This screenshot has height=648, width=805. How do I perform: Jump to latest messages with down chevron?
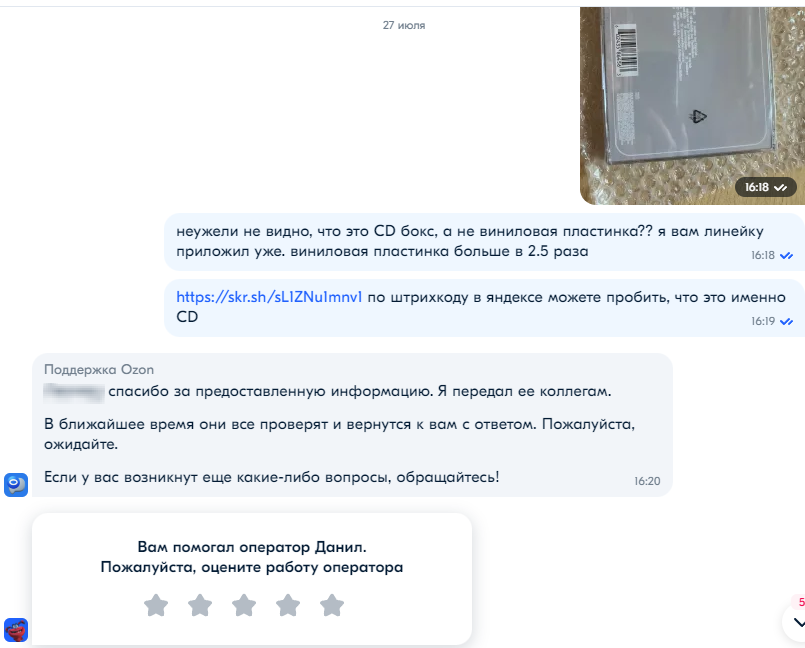point(798,622)
